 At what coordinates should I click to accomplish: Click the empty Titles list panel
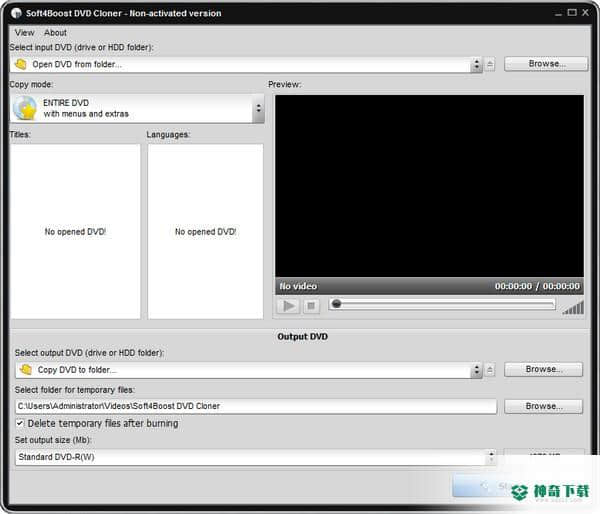point(75,231)
